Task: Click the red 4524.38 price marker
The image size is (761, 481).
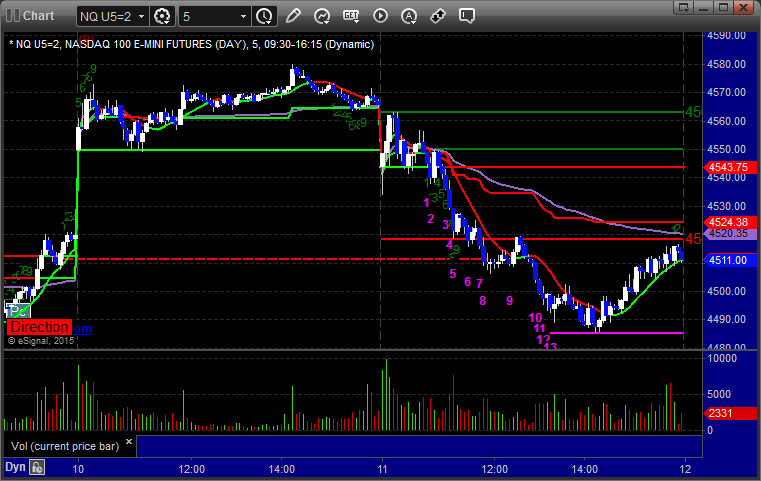Action: pyautogui.click(x=730, y=222)
